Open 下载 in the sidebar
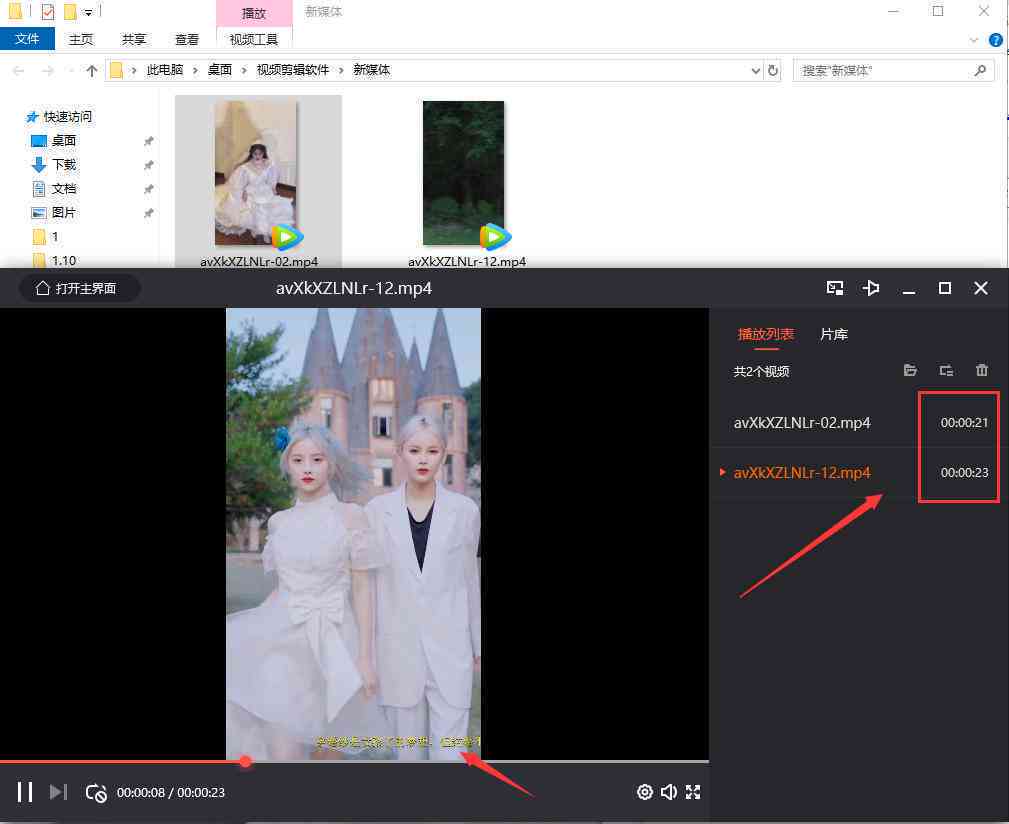 [x=54, y=165]
